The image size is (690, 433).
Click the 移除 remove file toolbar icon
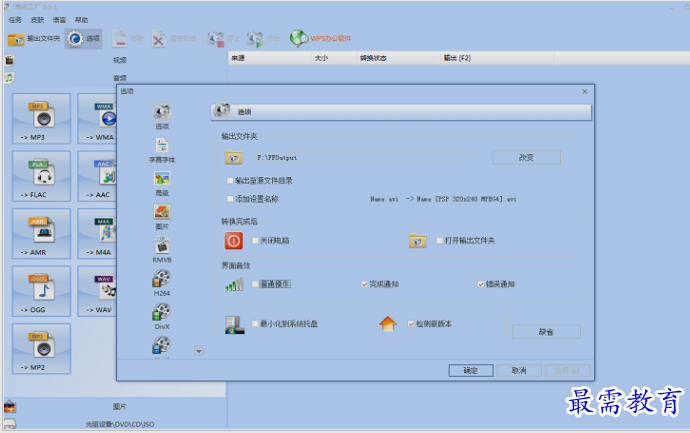[x=119, y=39]
